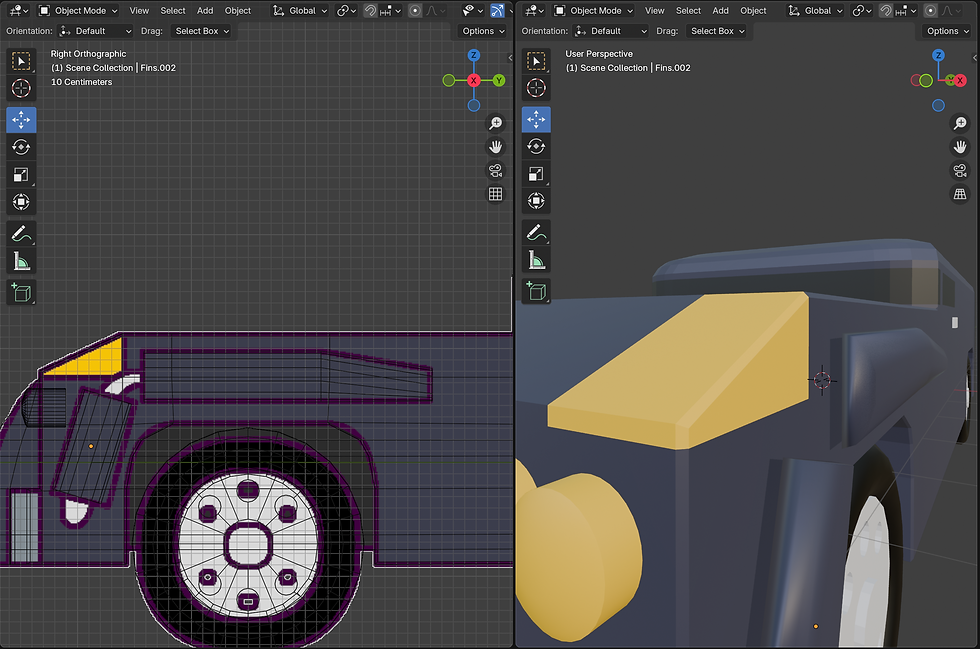Select the Scale tool in right viewport
This screenshot has height=649, width=980.
coord(536,174)
